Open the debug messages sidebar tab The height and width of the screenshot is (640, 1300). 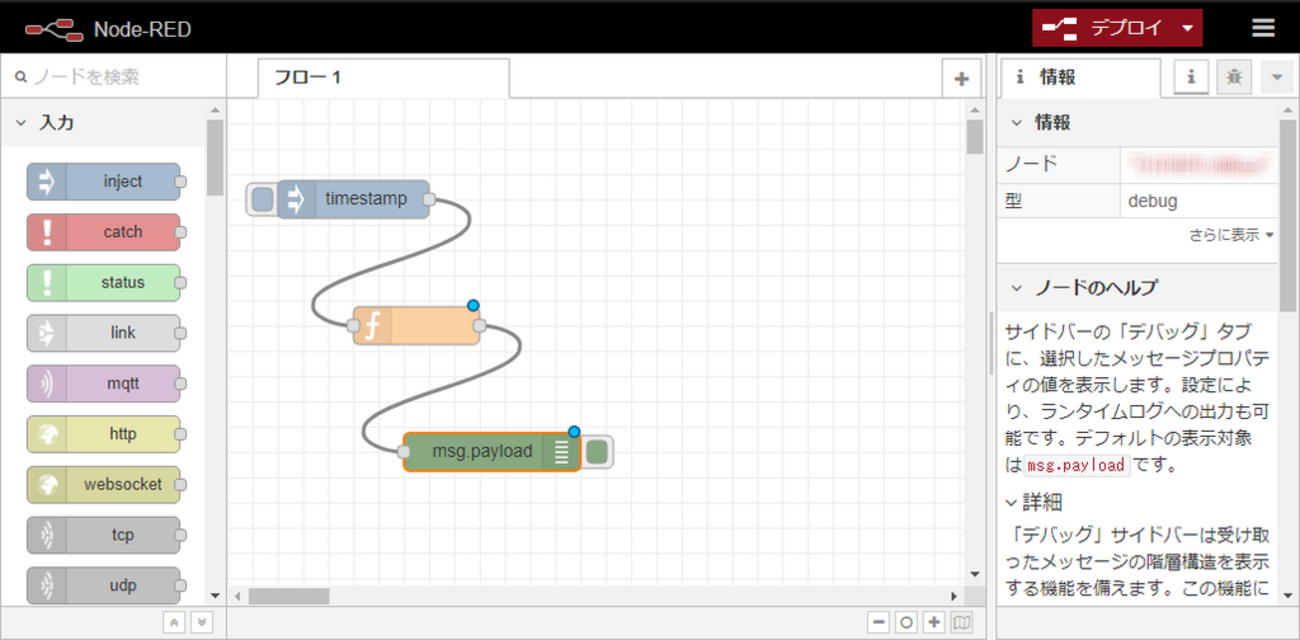click(x=1234, y=77)
